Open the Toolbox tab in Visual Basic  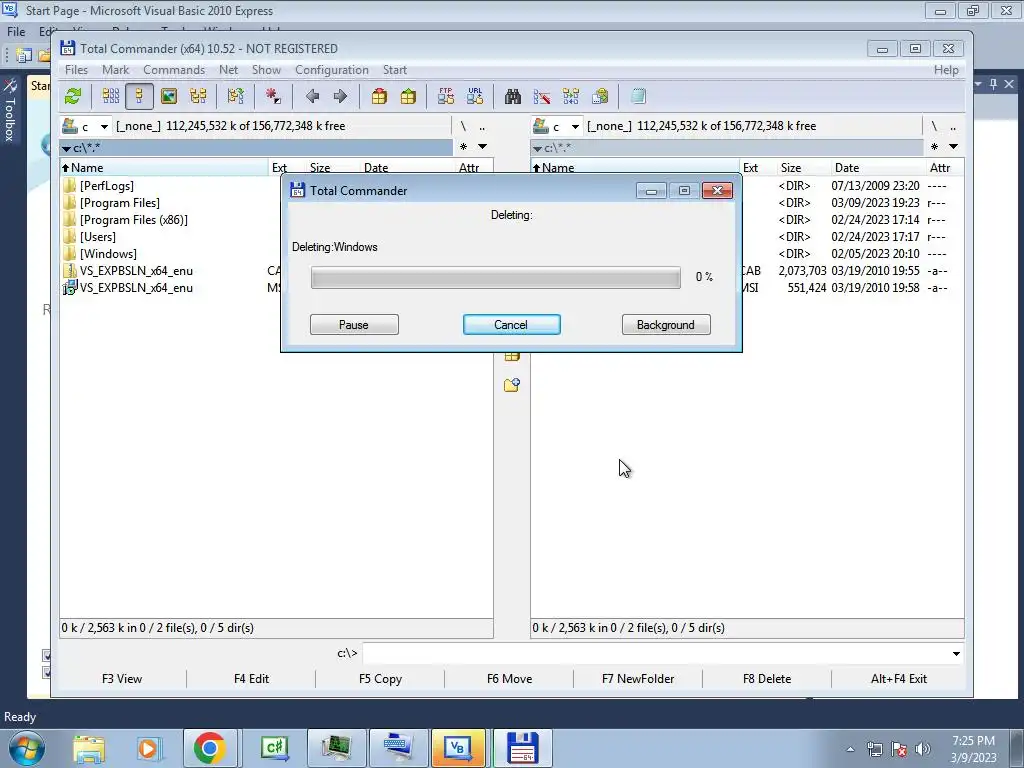[x=10, y=111]
